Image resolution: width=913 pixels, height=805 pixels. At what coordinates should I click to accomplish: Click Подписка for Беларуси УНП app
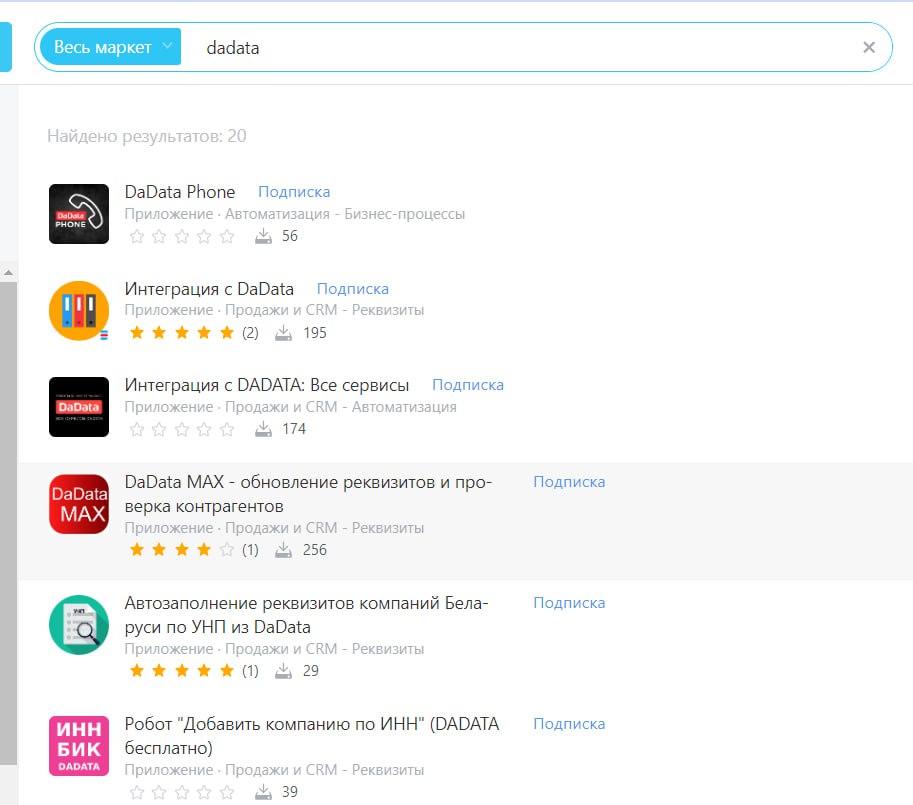tap(569, 603)
